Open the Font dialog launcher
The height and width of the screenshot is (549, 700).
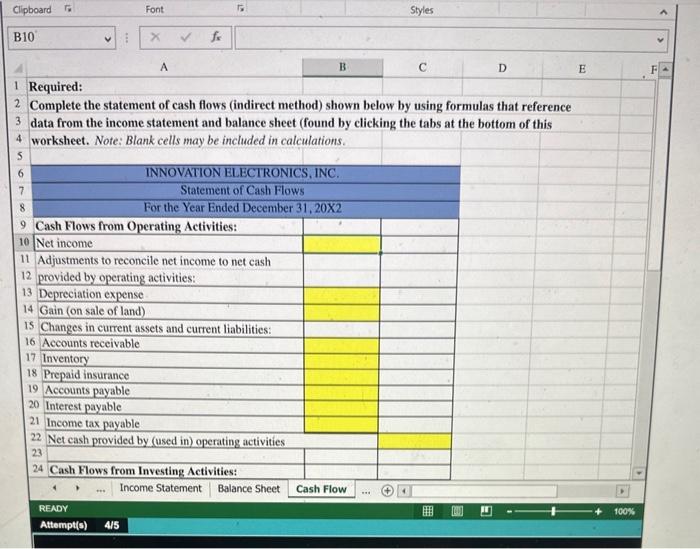pyautogui.click(x=241, y=8)
